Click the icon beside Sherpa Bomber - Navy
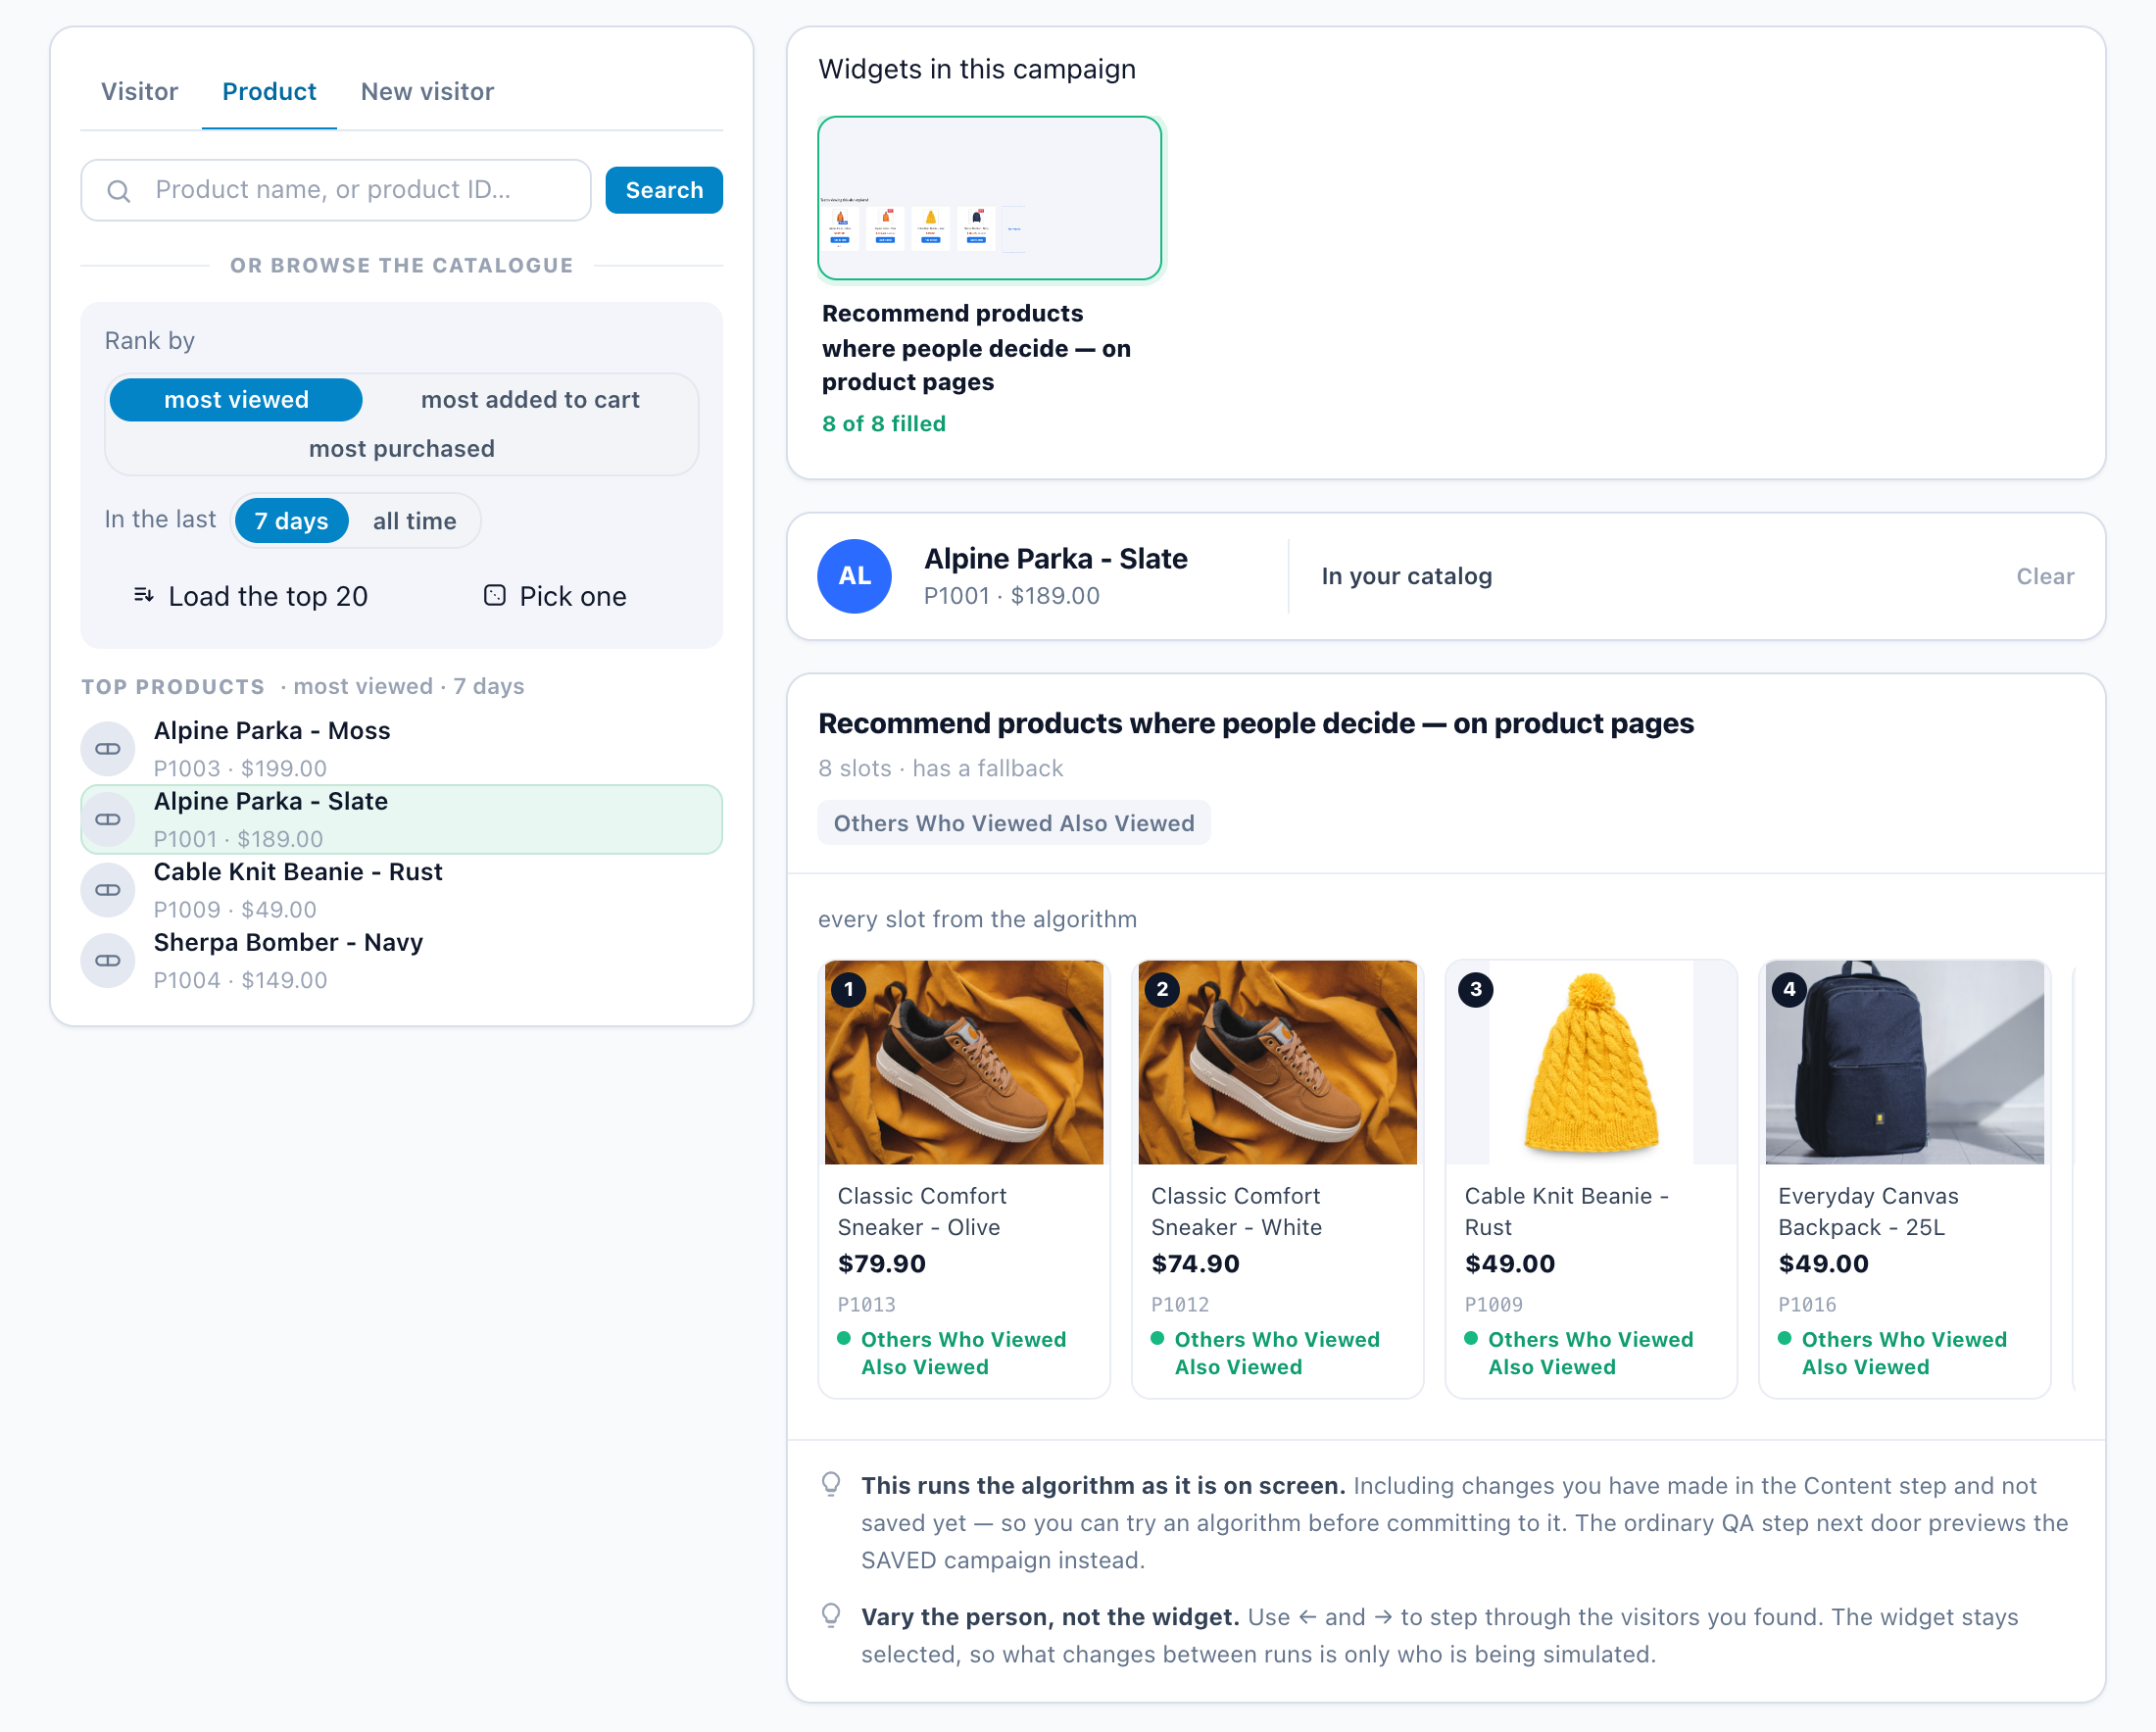The height and width of the screenshot is (1732, 2156). pyautogui.click(x=108, y=960)
